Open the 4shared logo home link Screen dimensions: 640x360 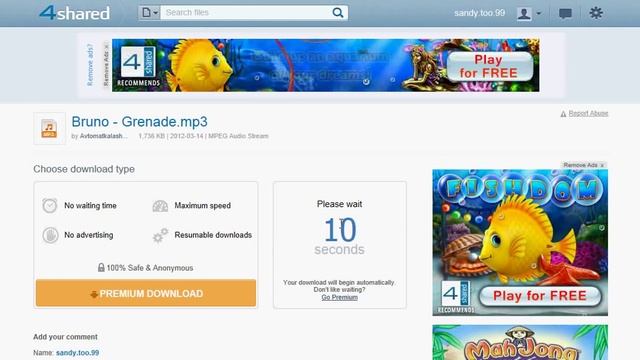tap(75, 13)
